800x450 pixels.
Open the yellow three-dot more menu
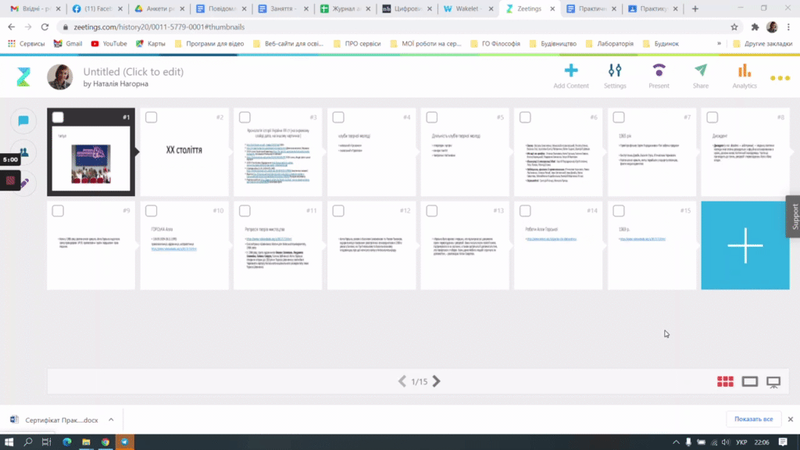tap(780, 78)
